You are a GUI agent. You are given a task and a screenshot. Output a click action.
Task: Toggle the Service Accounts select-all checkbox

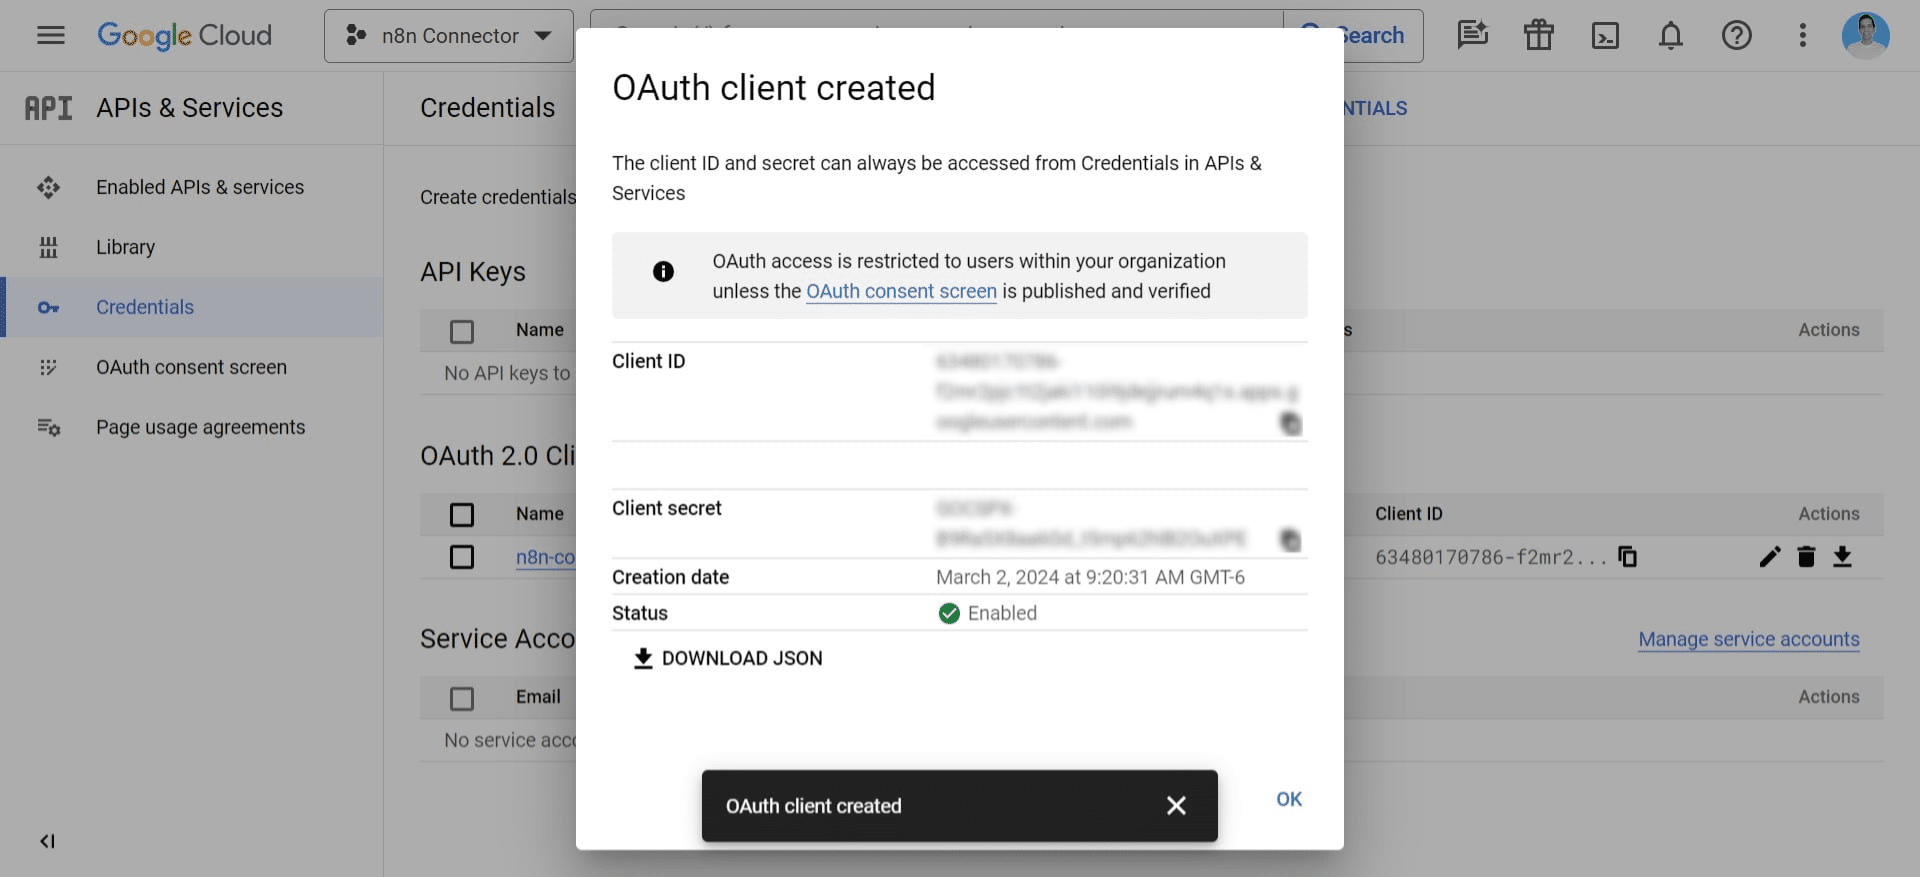pos(462,698)
